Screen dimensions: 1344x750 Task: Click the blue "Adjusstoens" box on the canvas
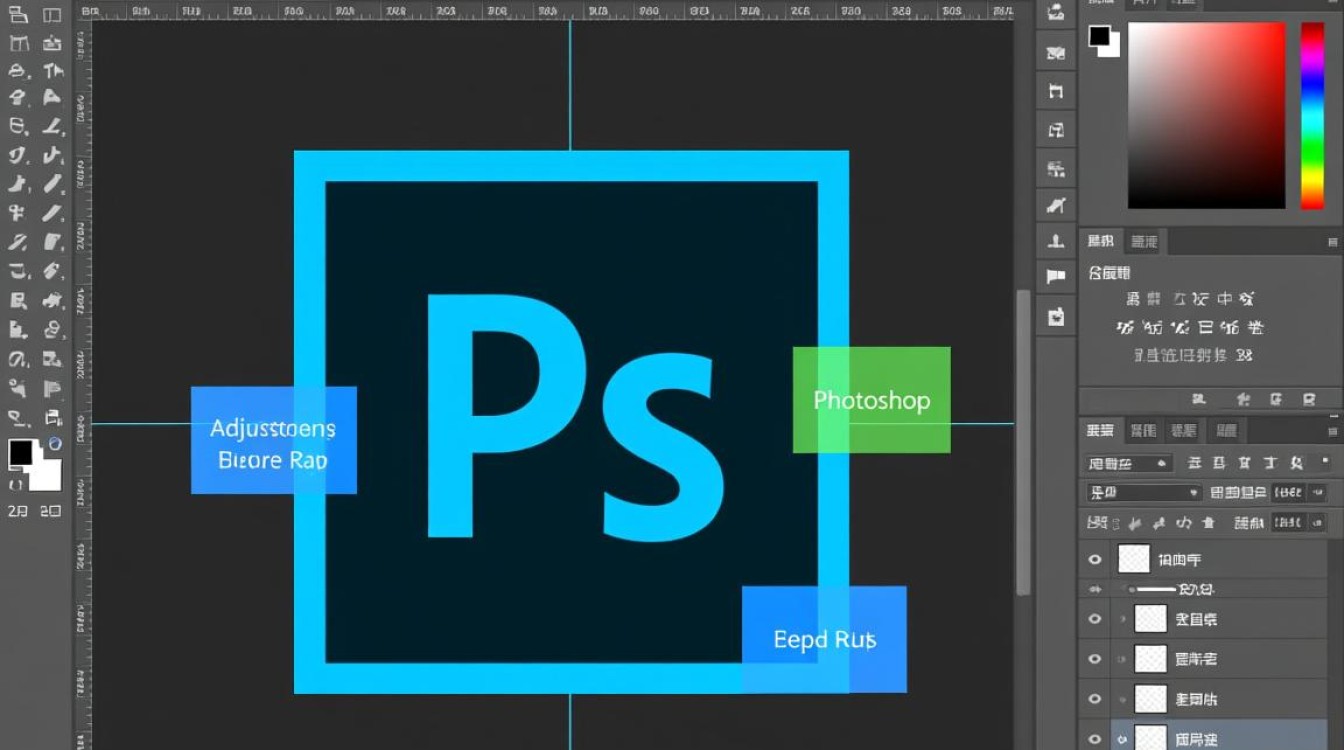(274, 440)
